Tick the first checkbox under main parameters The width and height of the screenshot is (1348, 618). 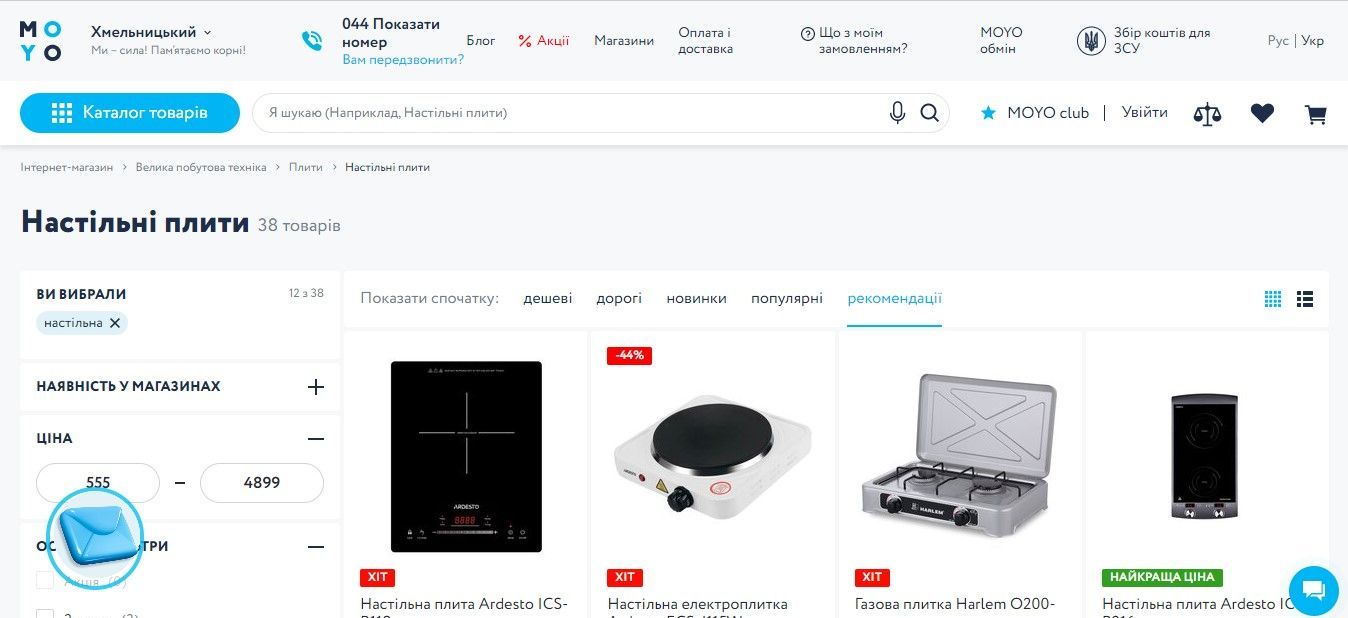[45, 581]
